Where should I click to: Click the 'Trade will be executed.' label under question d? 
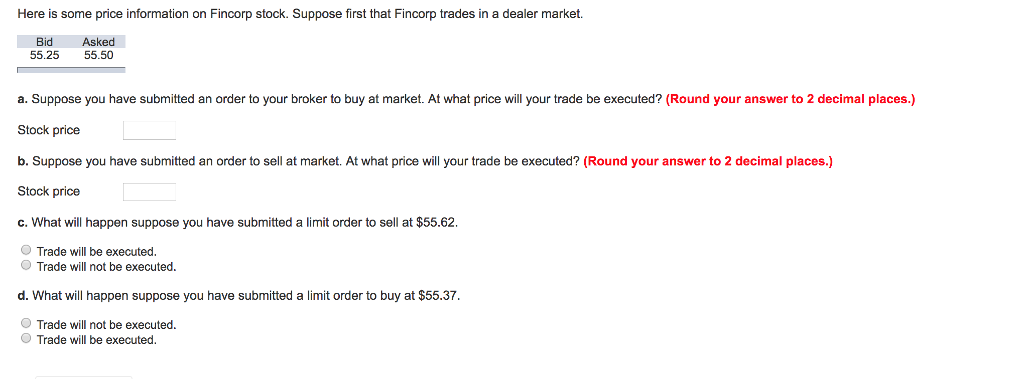(97, 340)
